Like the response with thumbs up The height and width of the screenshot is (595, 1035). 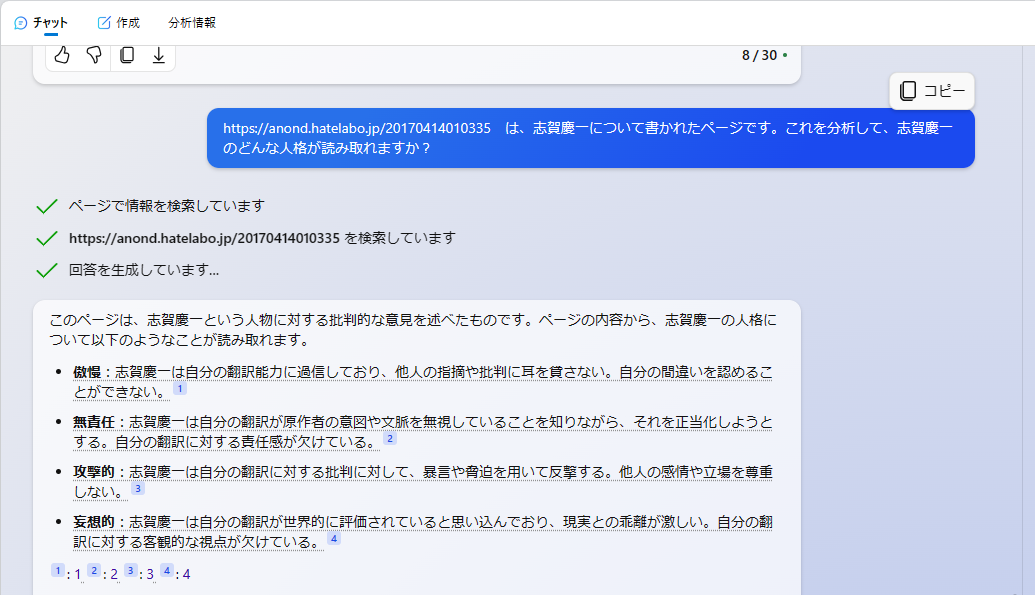coord(62,55)
